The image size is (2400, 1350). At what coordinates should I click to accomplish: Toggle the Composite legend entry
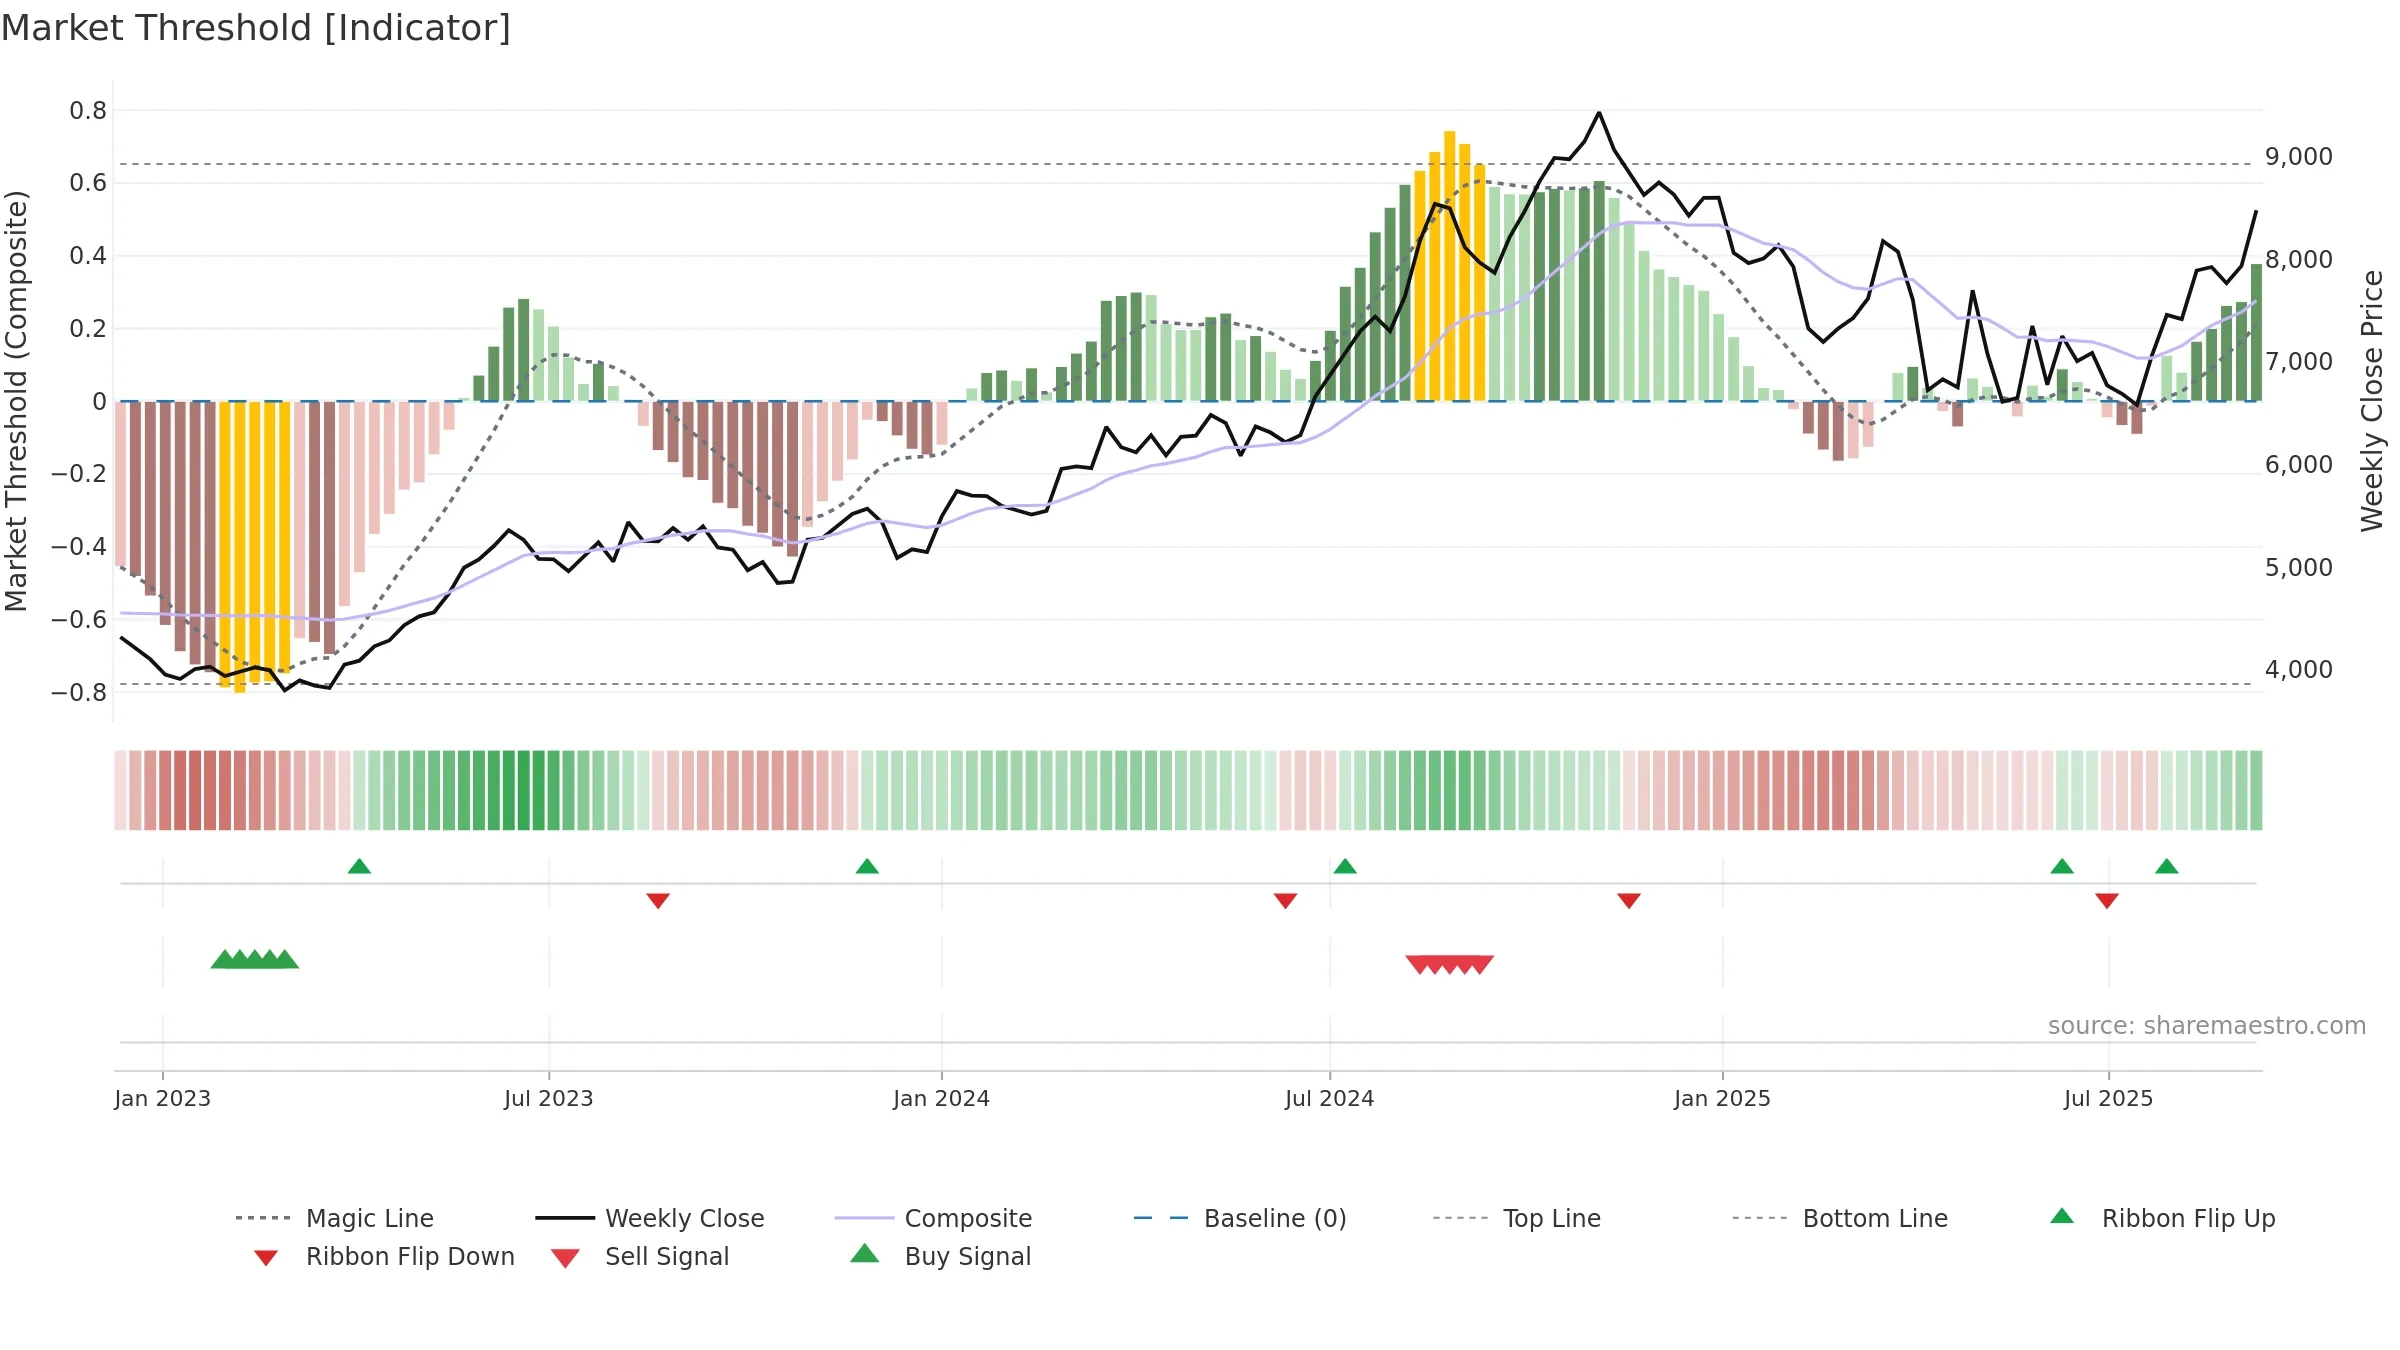click(x=933, y=1218)
